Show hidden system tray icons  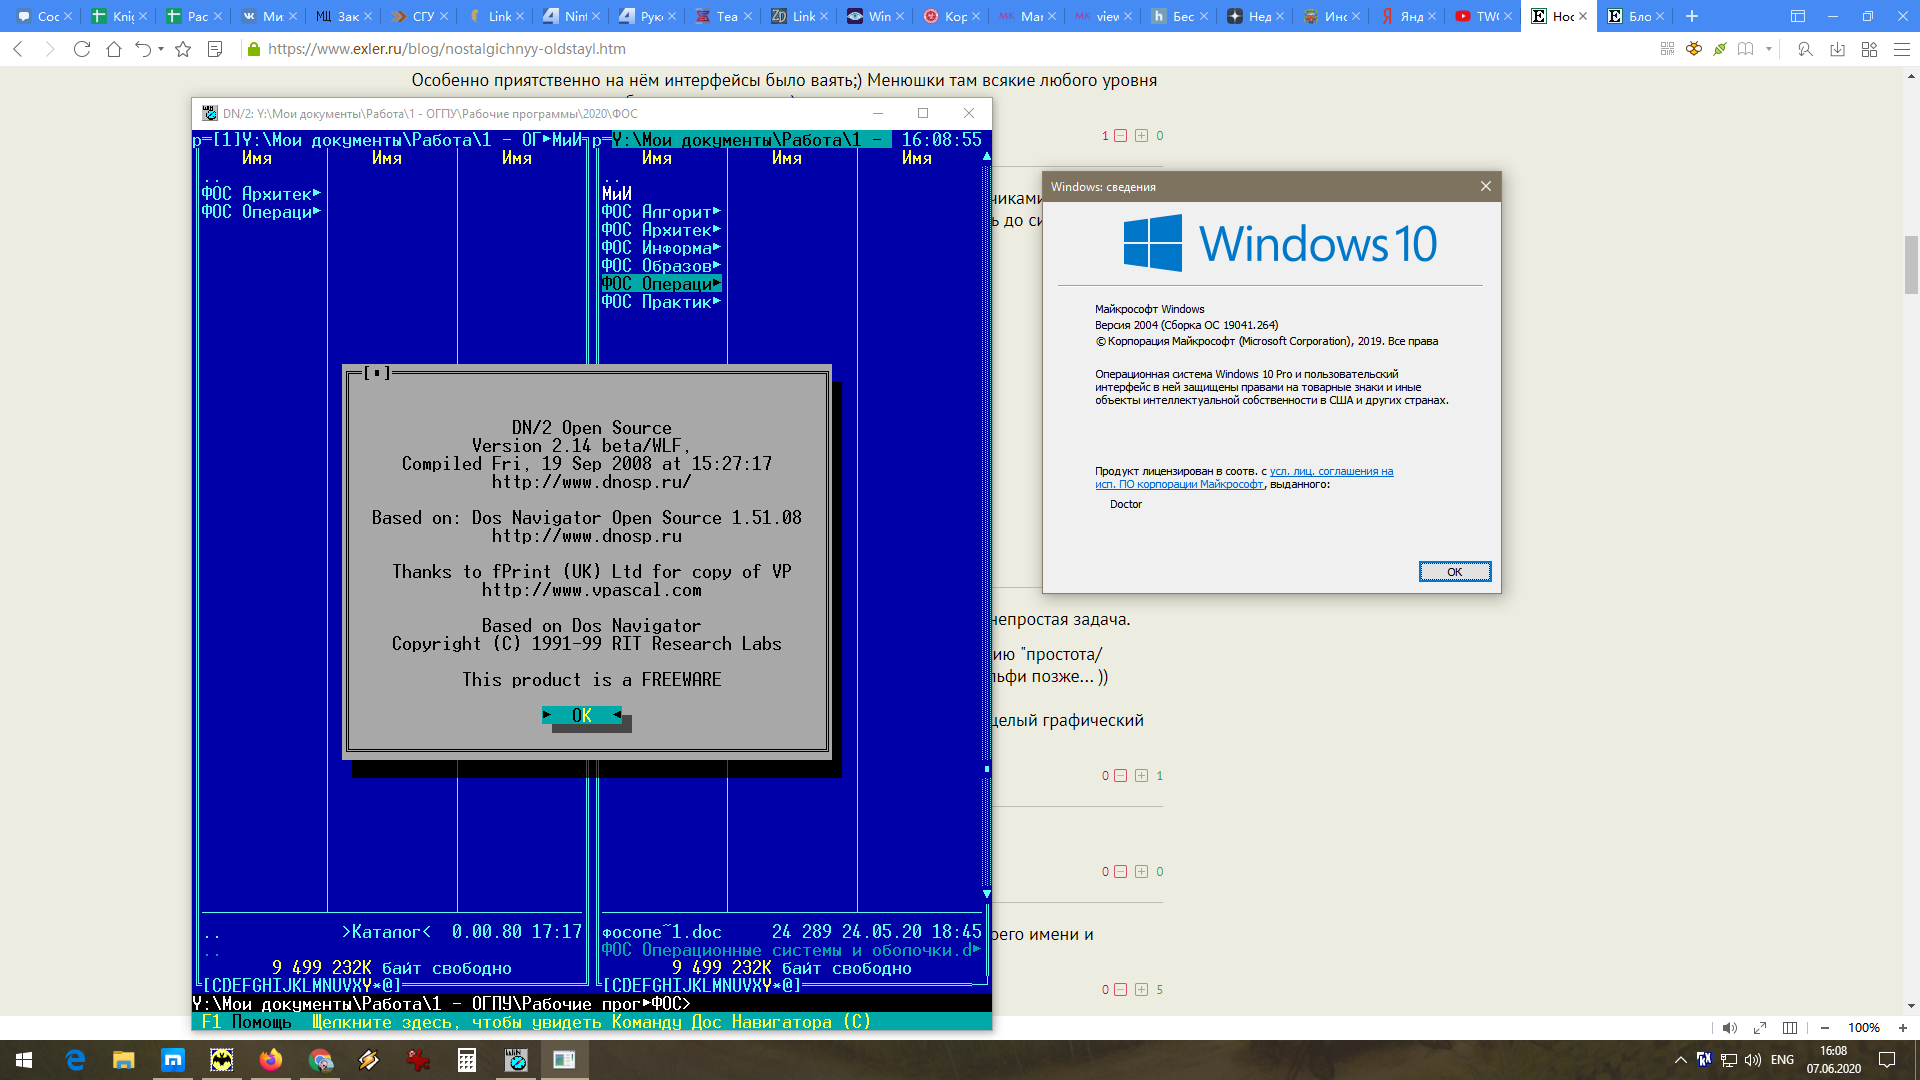pyautogui.click(x=1681, y=1060)
